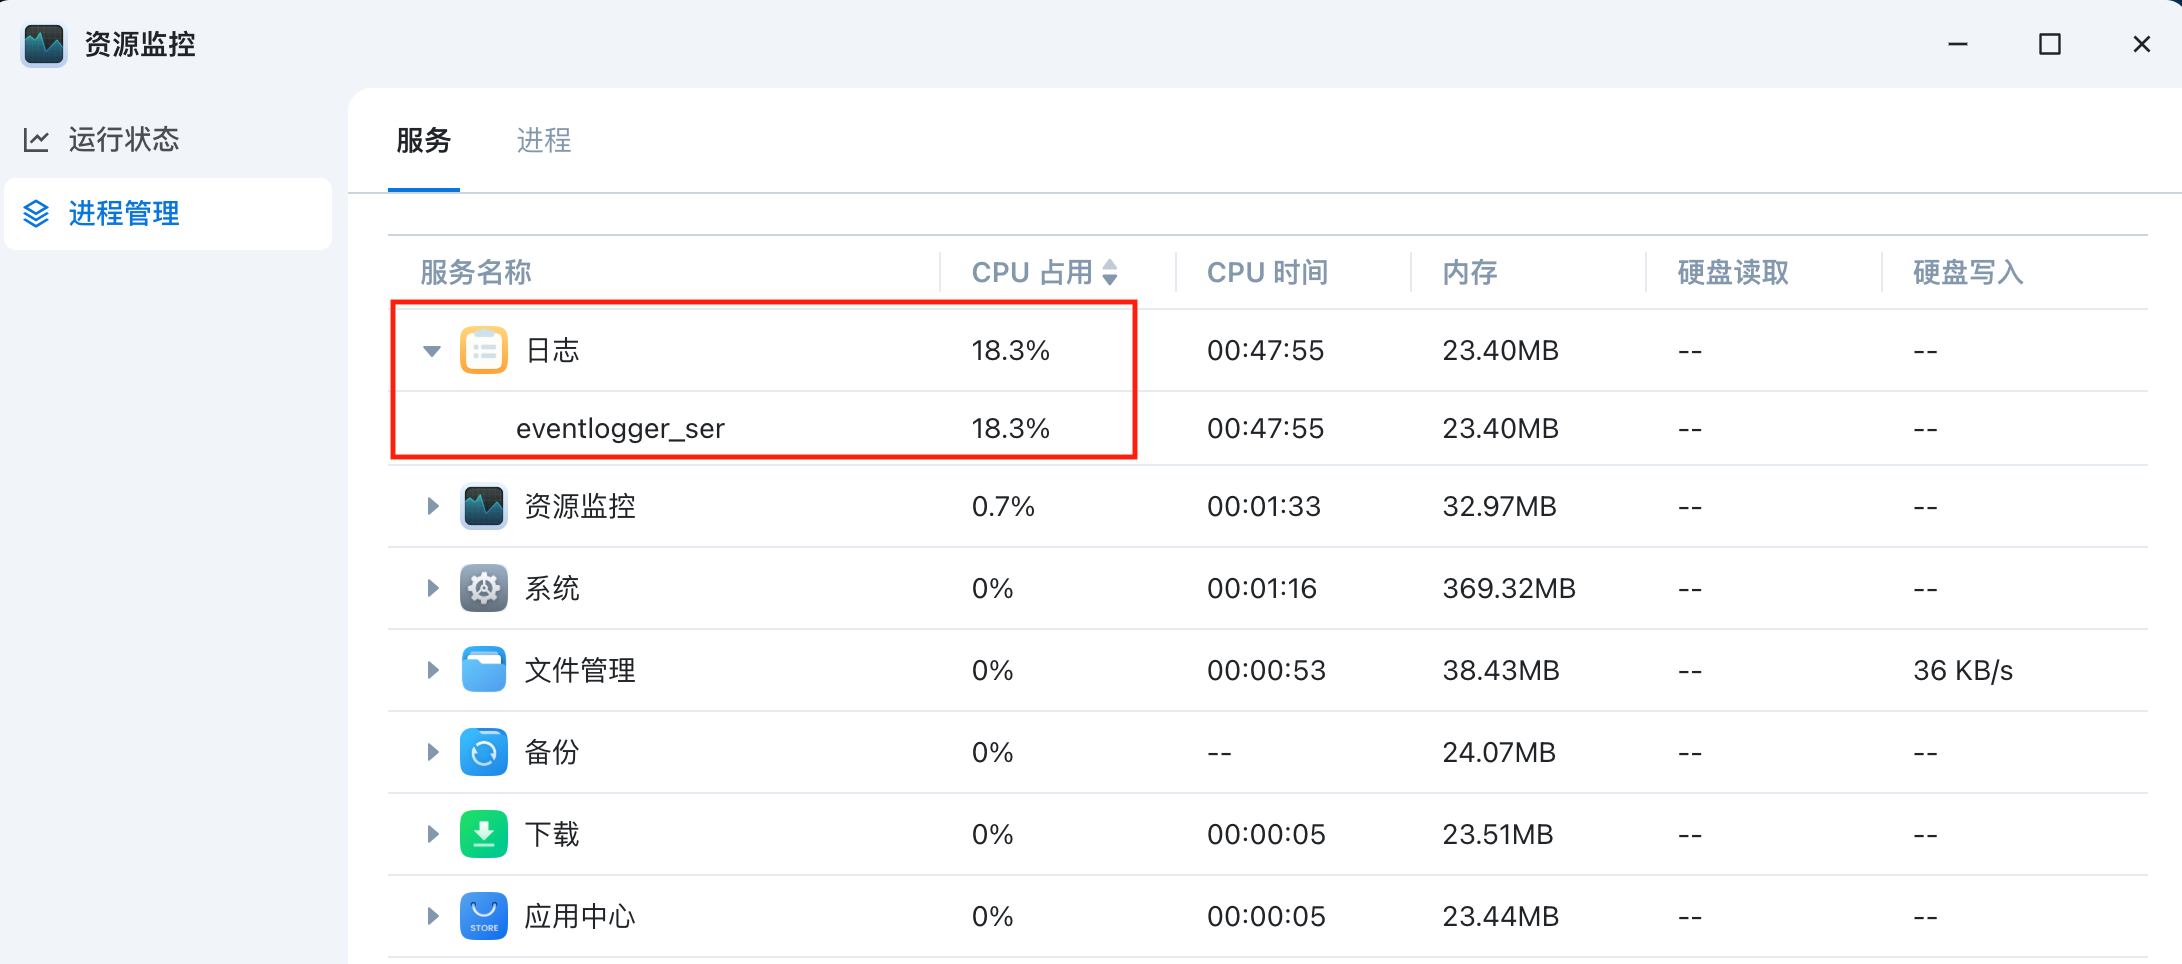Maximize the 资源监控 window
The width and height of the screenshot is (2182, 964).
click(x=2050, y=44)
